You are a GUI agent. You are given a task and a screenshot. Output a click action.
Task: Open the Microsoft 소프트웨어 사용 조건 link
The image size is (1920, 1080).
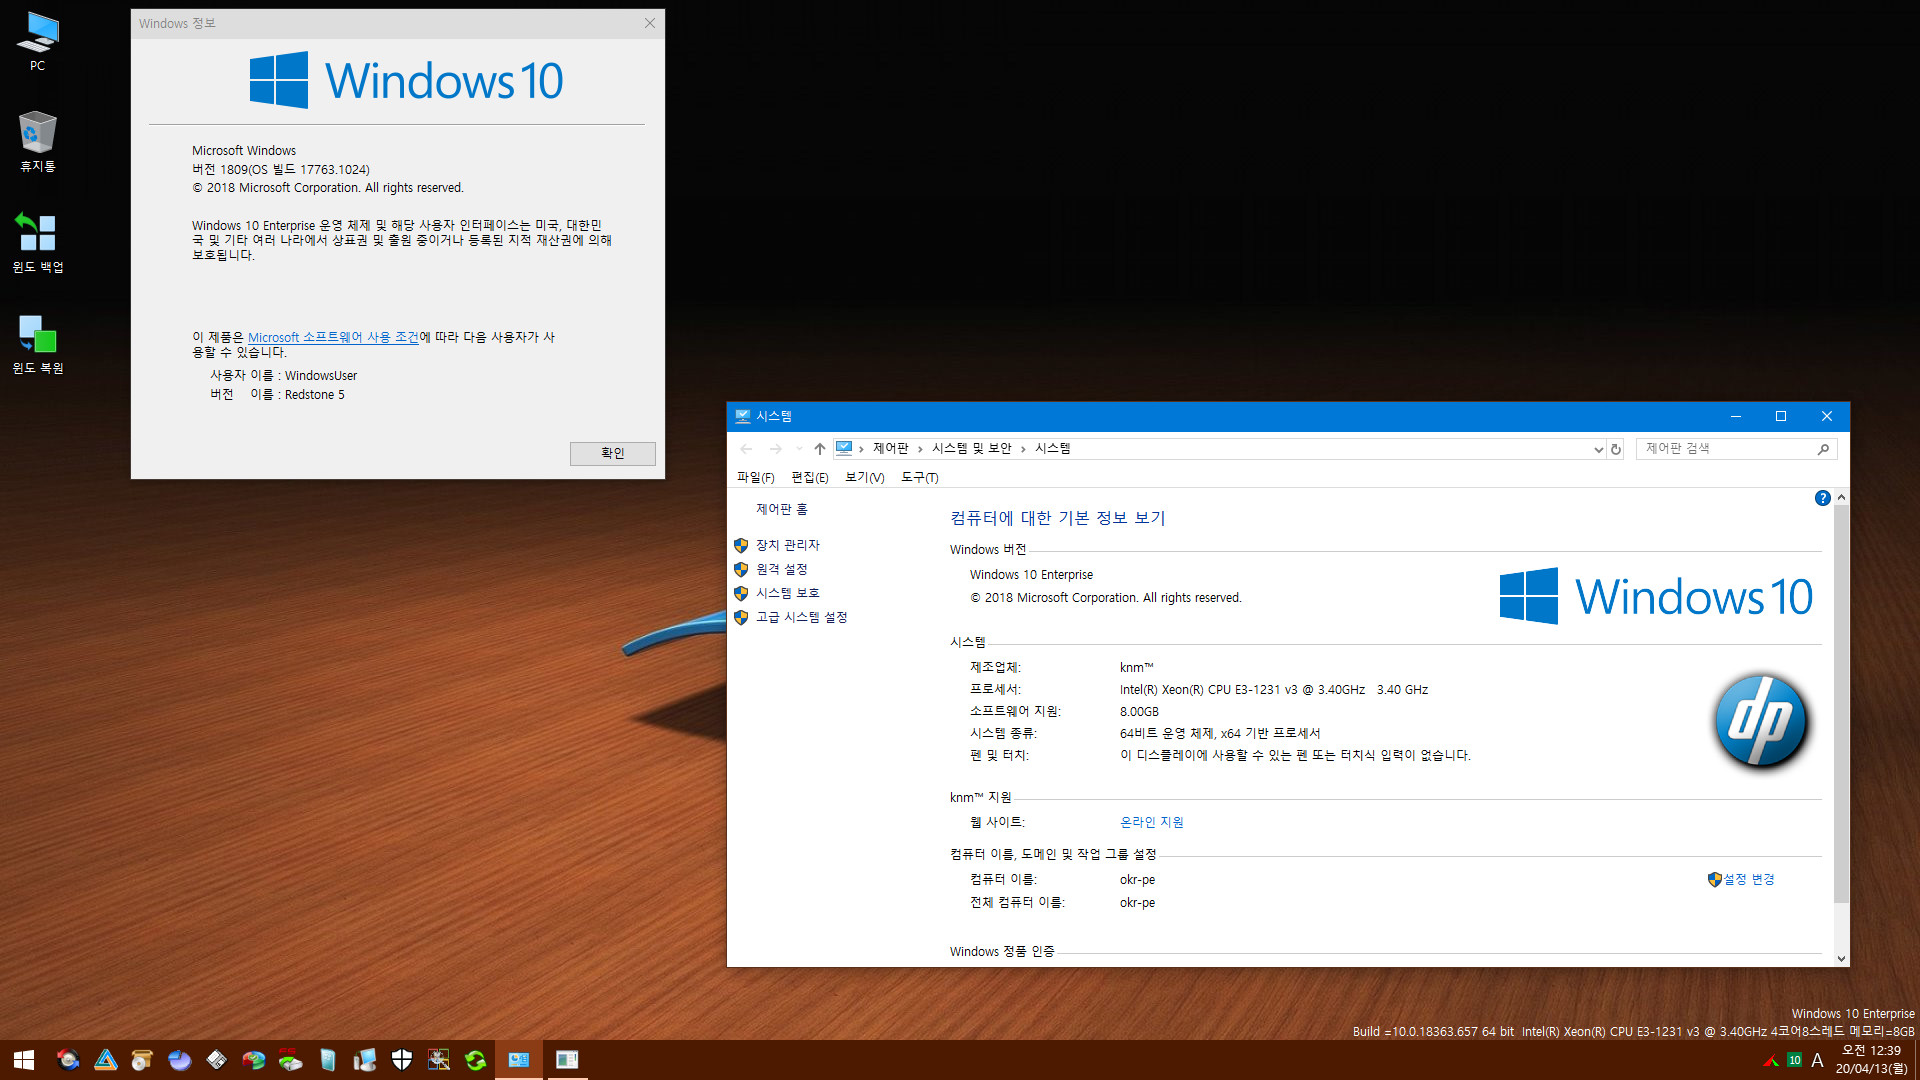(333, 337)
